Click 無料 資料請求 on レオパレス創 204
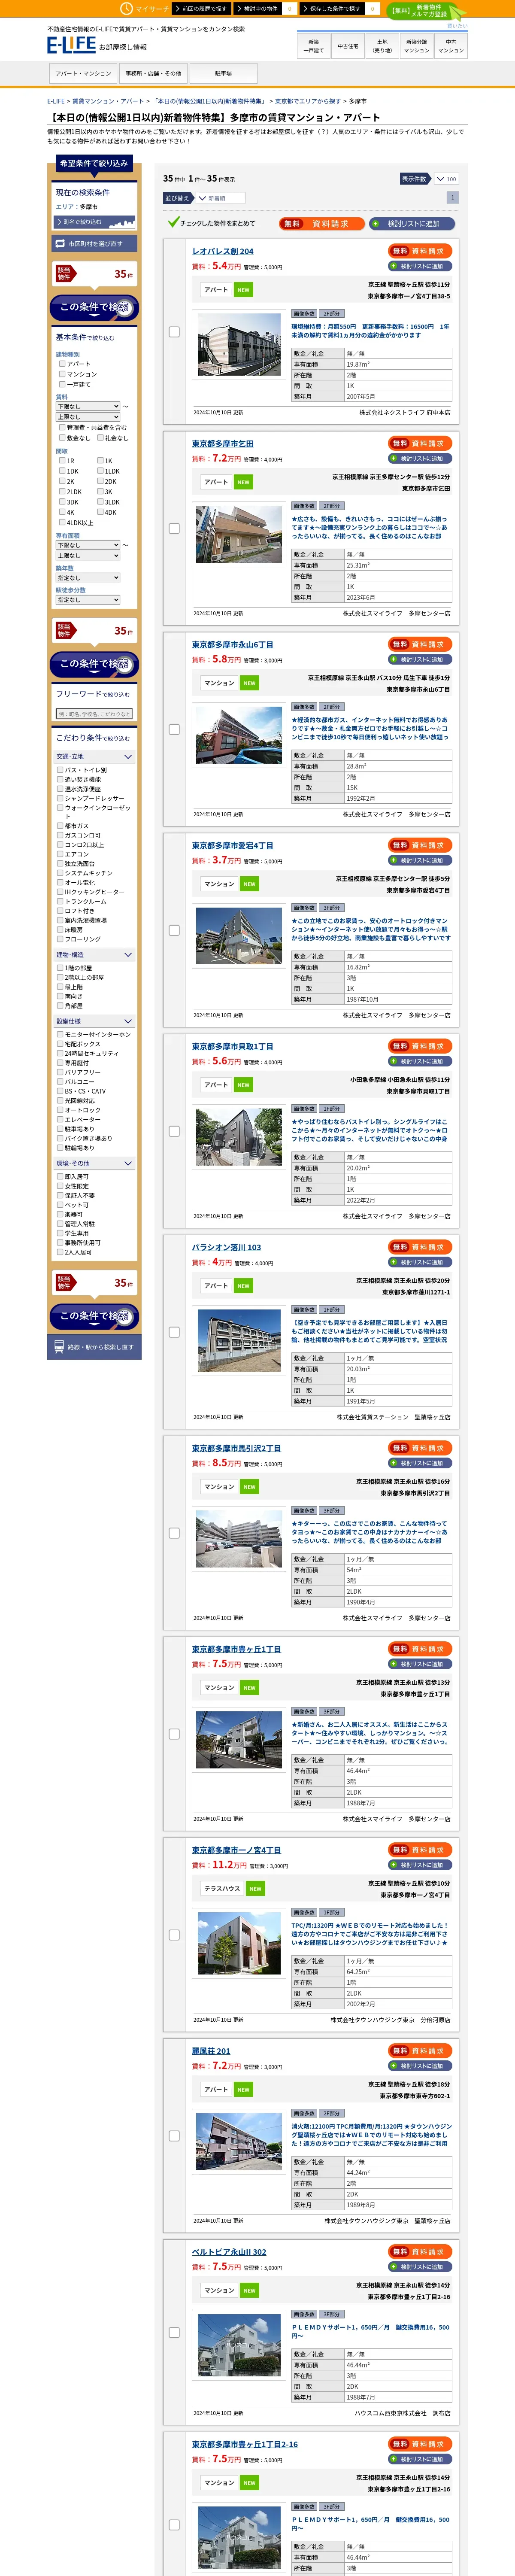This screenshot has width=515, height=2576. click(420, 251)
